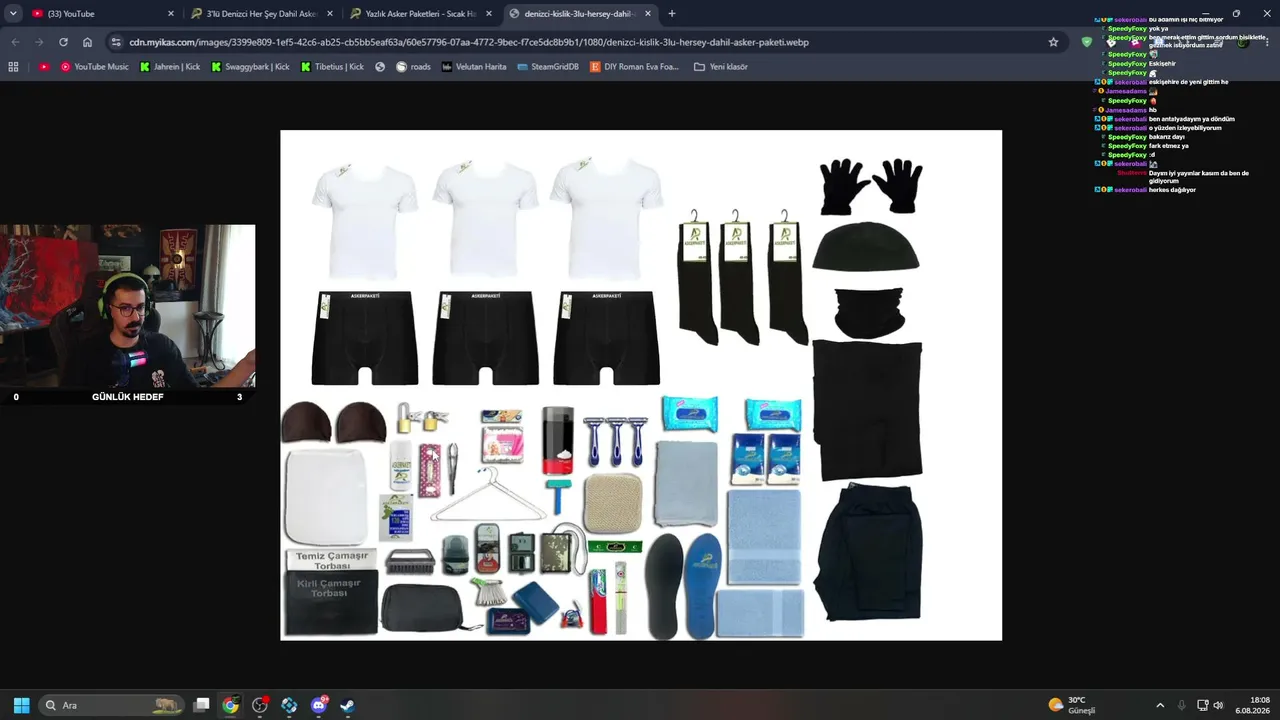Open the Windows Start menu
This screenshot has height=720, width=1280.
pos(21,705)
